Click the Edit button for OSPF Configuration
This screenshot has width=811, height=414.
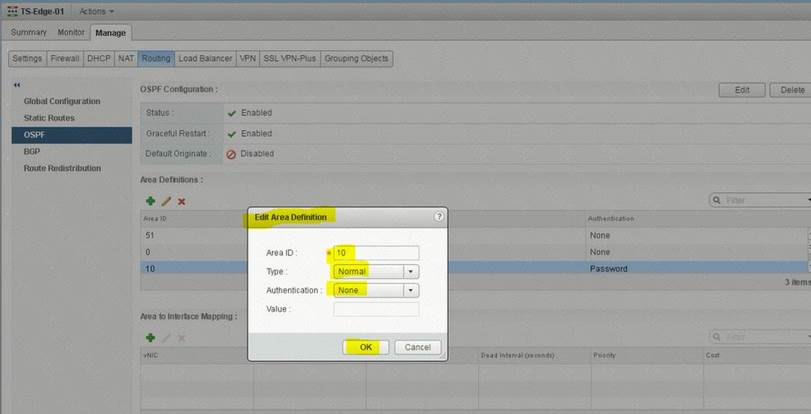click(741, 90)
